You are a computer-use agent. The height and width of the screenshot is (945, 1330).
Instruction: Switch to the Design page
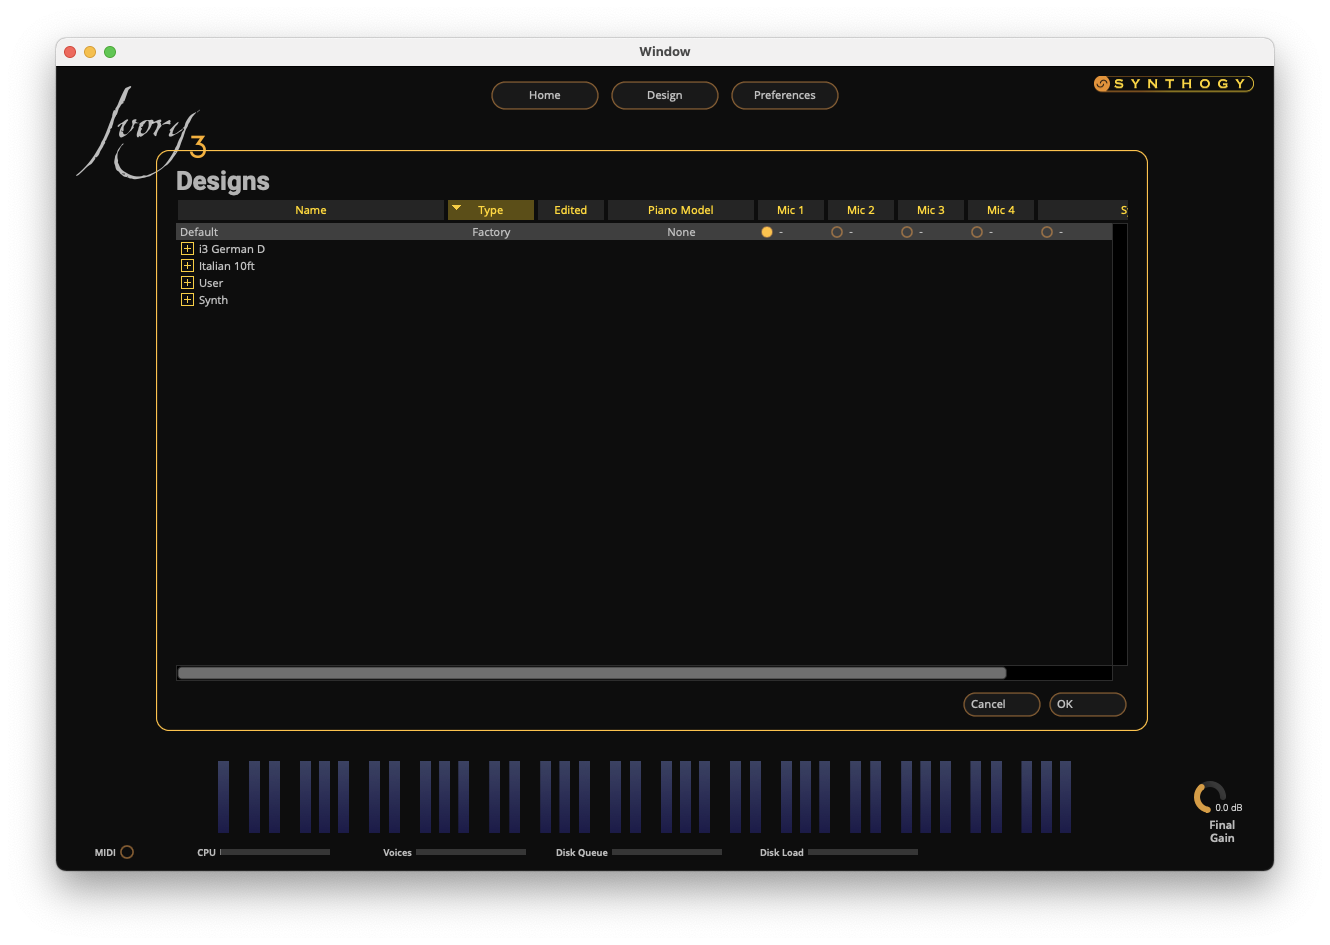(665, 95)
